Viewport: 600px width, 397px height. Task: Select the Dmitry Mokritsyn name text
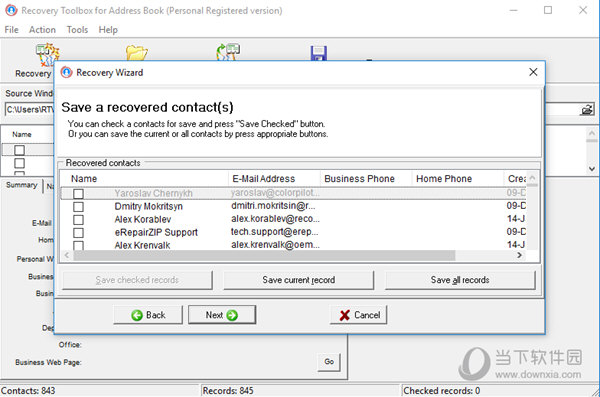[148, 206]
